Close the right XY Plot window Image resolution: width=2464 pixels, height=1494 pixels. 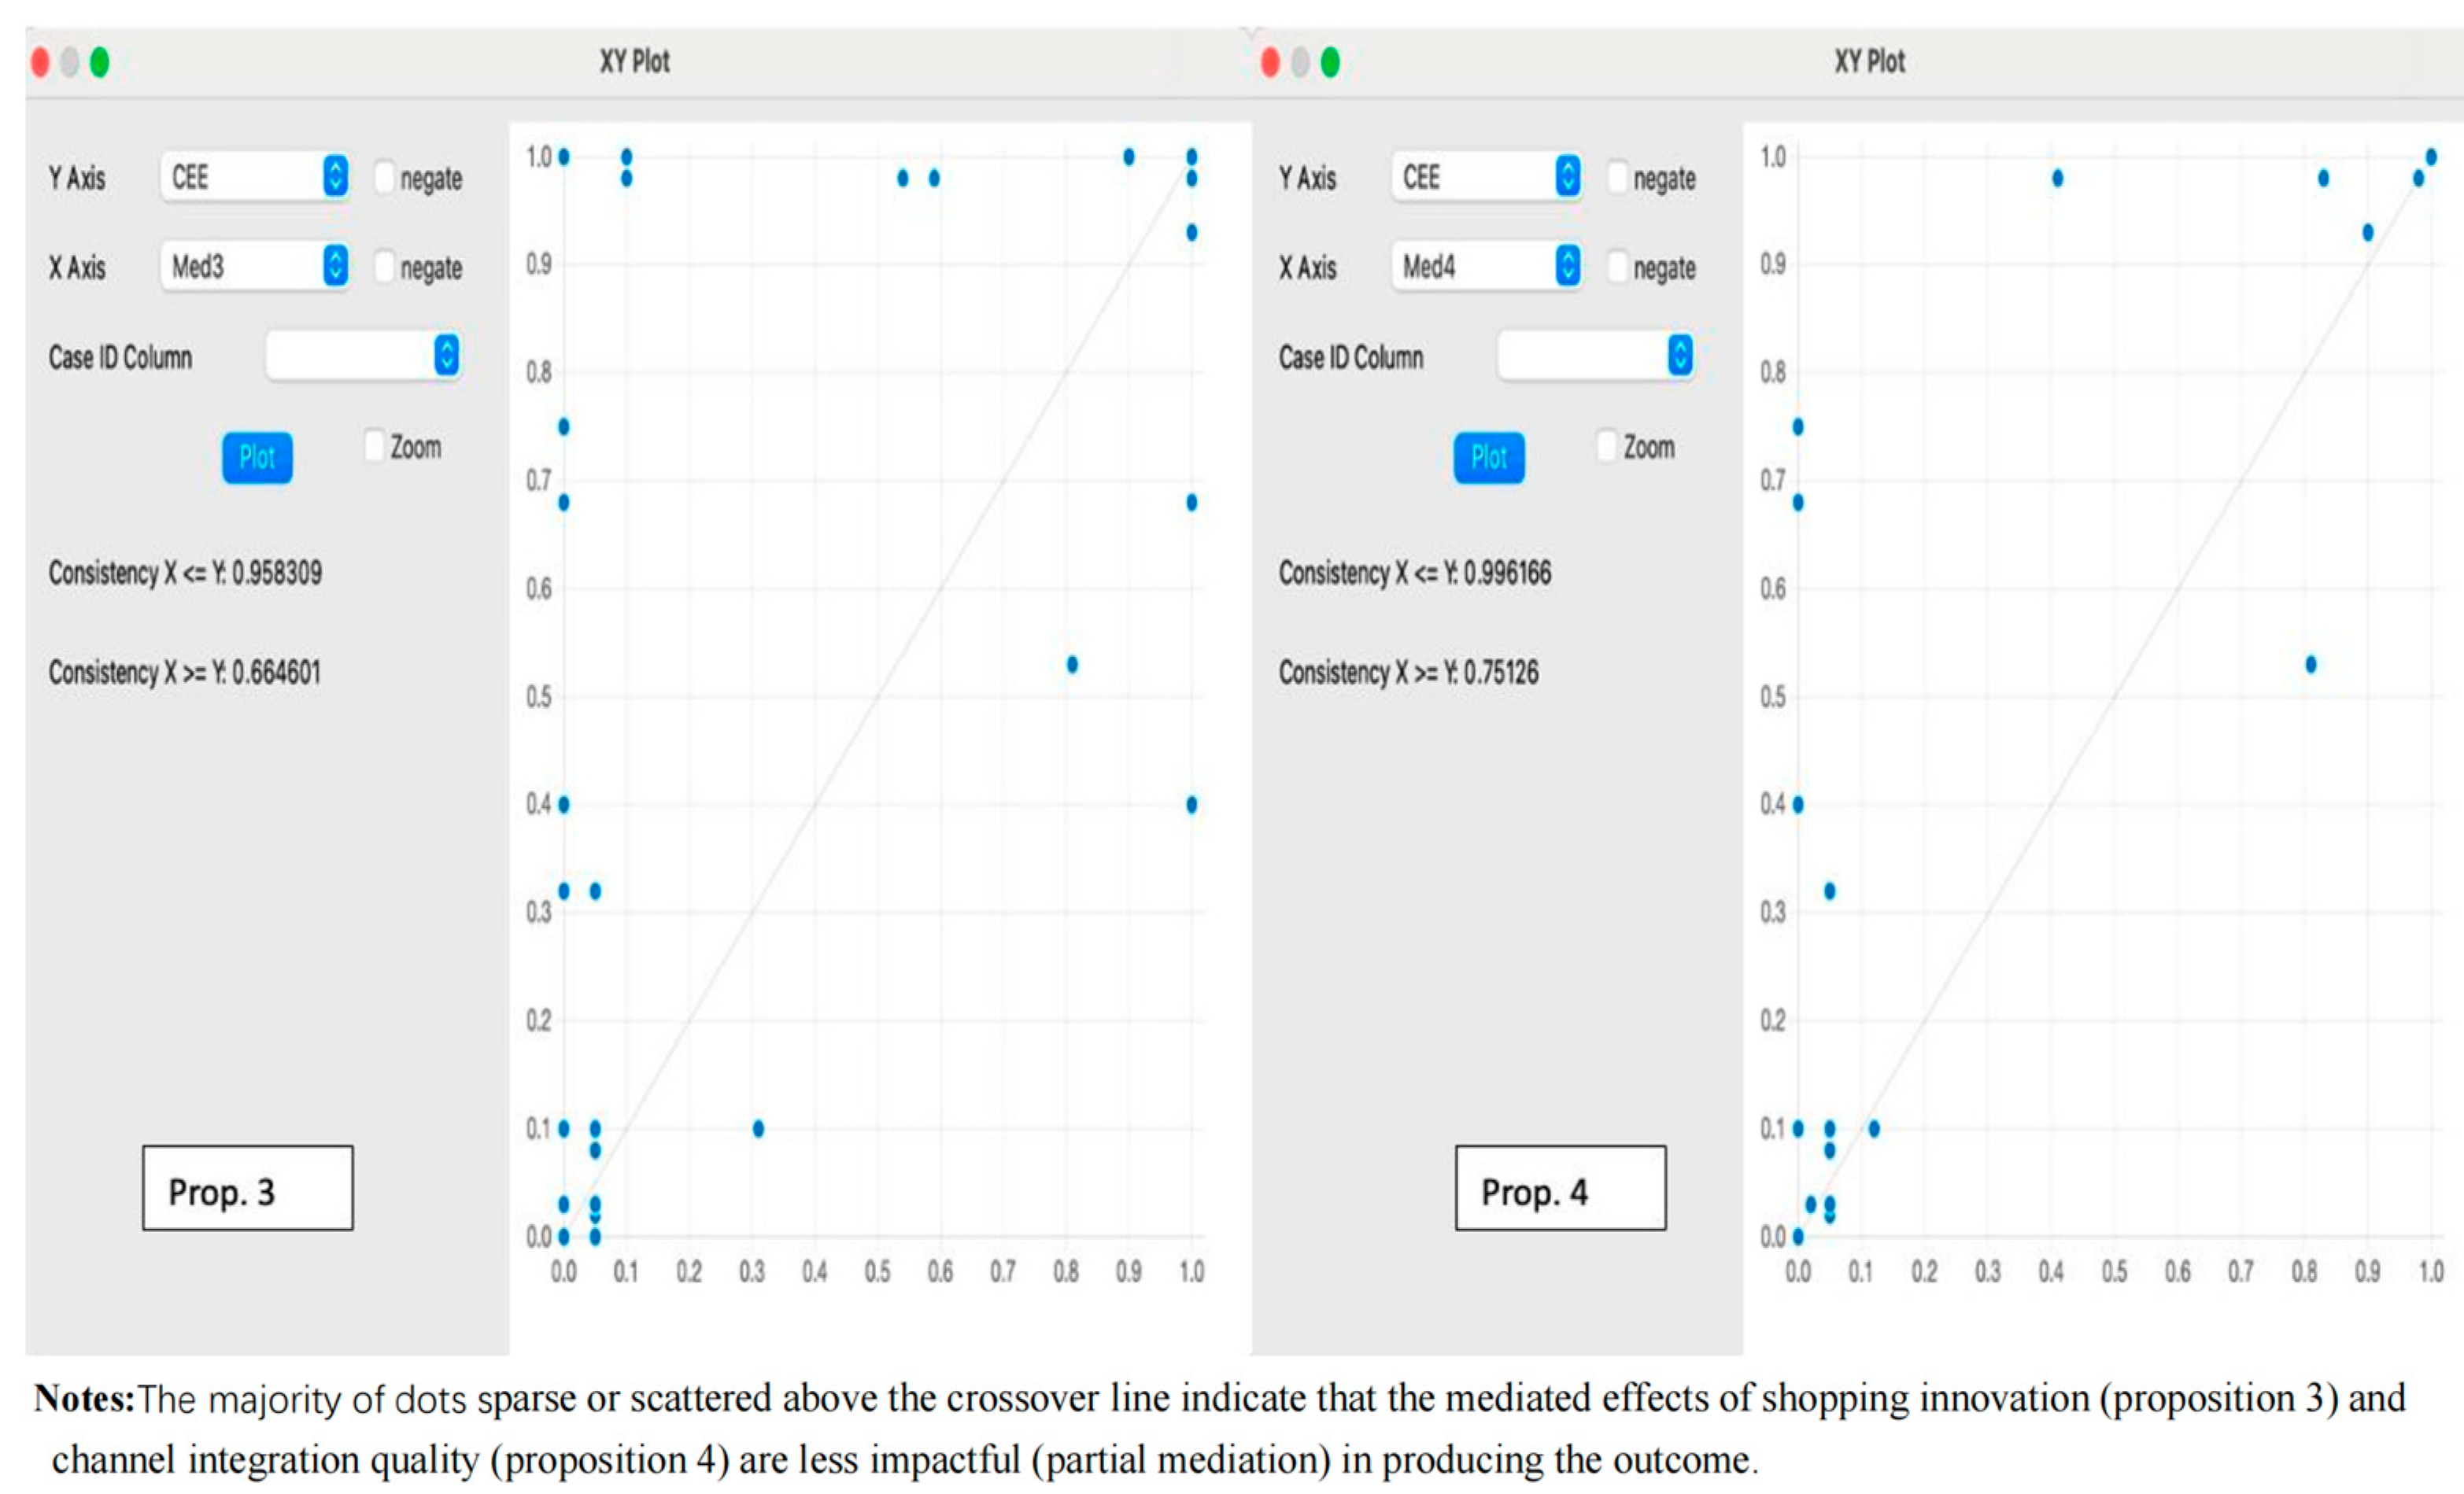(1271, 62)
